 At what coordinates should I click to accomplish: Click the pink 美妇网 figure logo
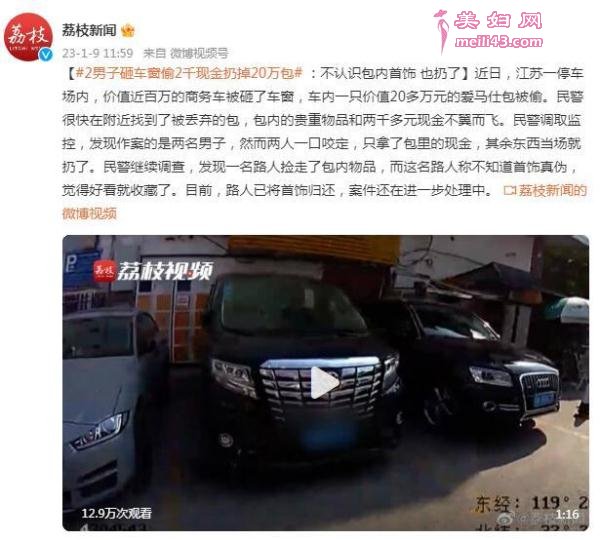pyautogui.click(x=441, y=31)
